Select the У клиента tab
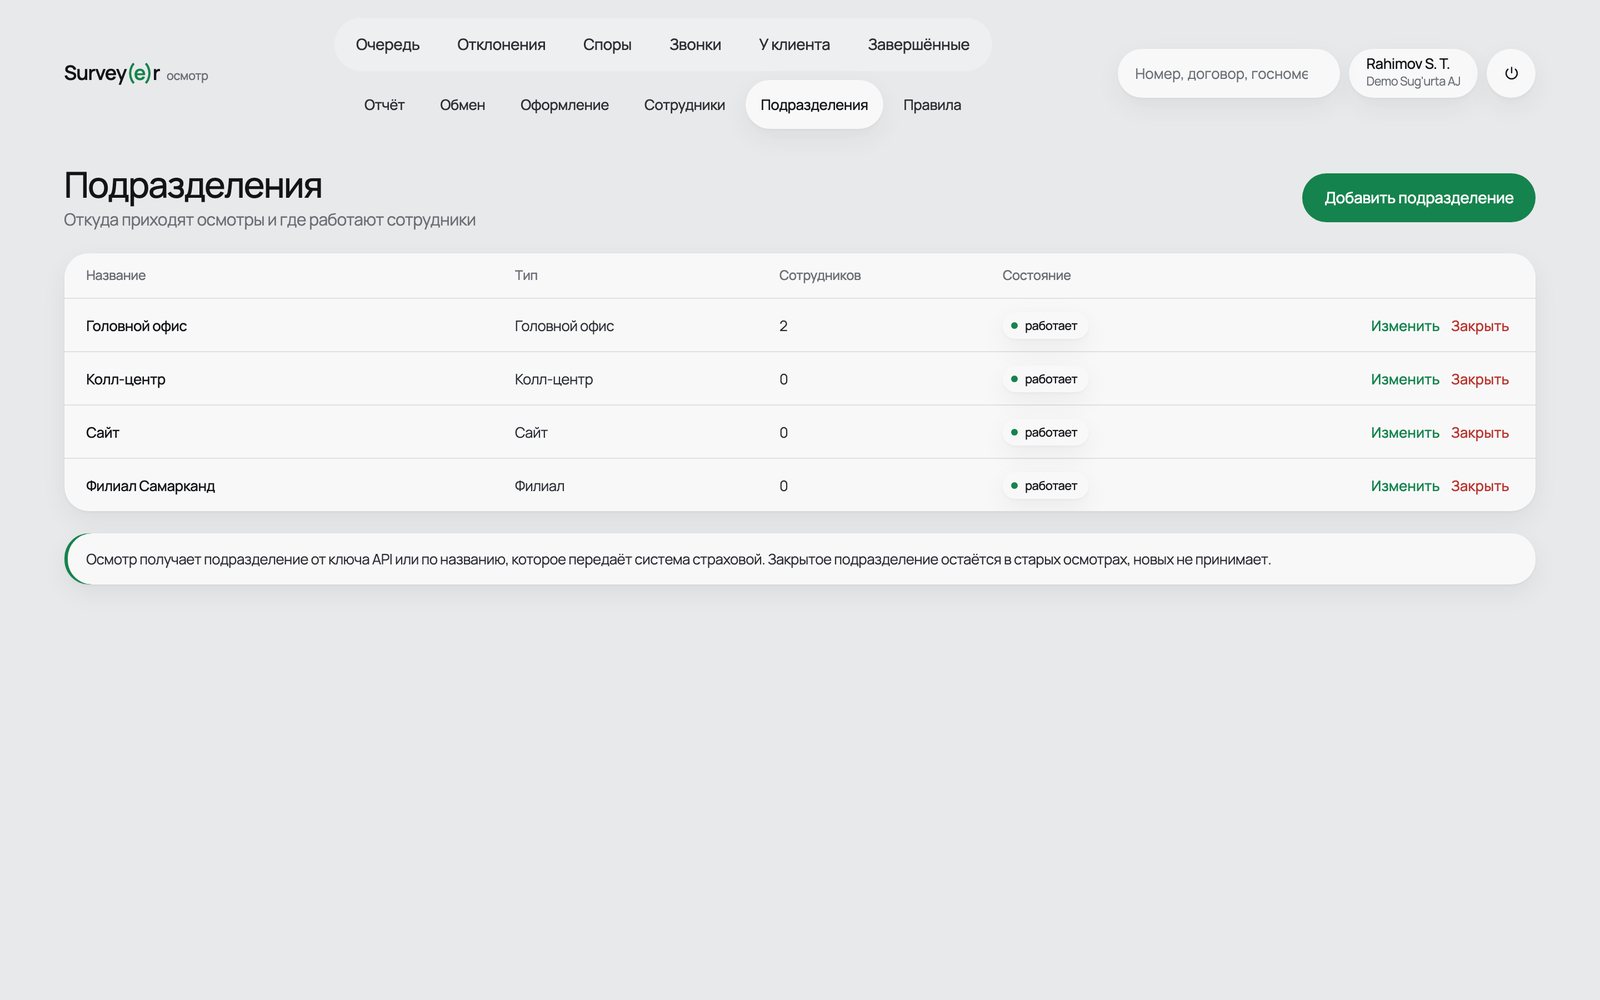 794,44
